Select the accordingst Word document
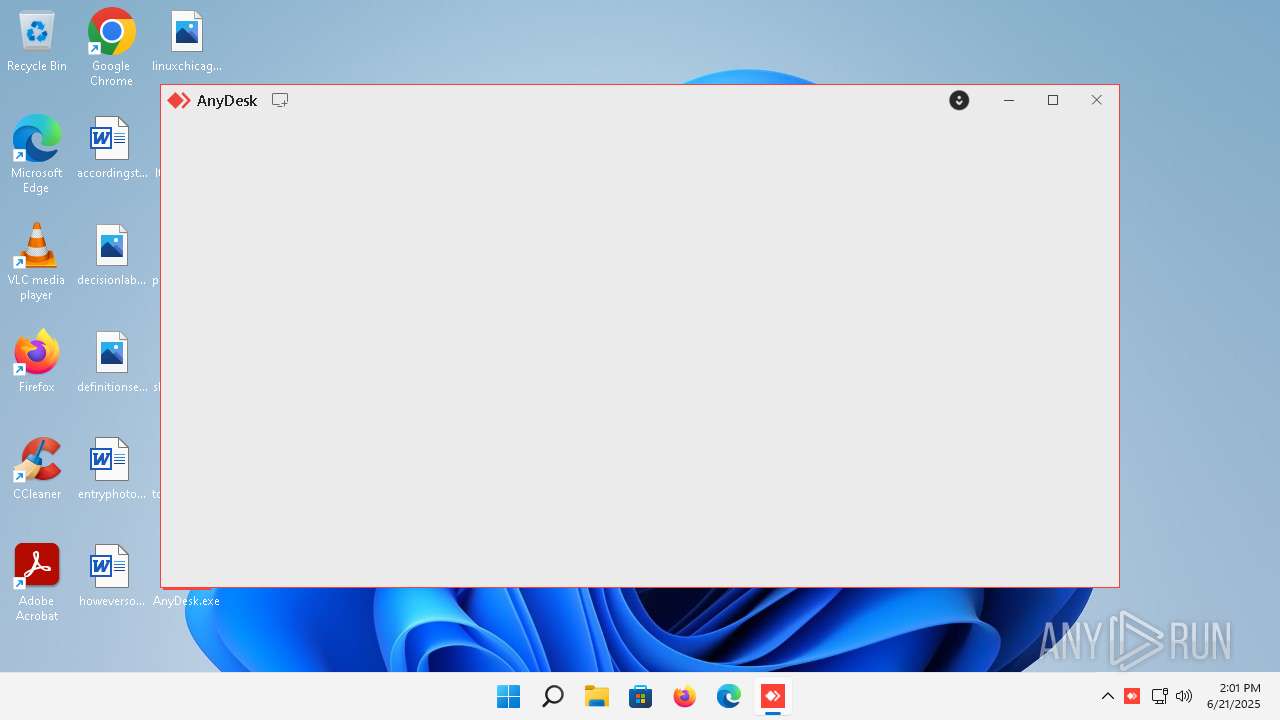Screen dimensions: 1280x720 pyautogui.click(x=112, y=149)
